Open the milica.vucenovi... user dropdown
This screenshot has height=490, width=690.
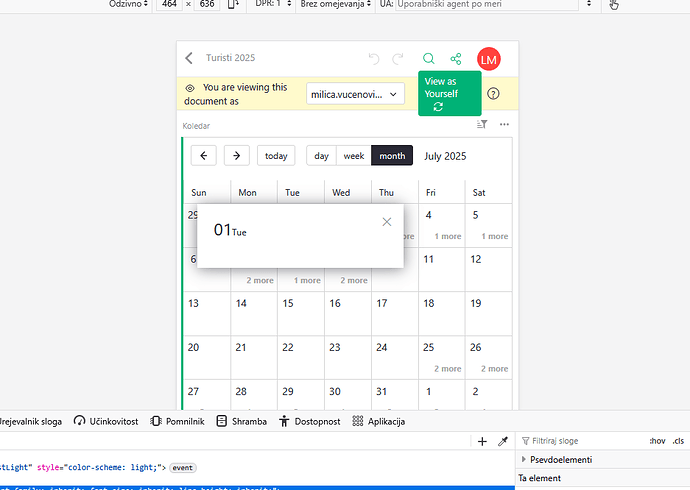356,94
